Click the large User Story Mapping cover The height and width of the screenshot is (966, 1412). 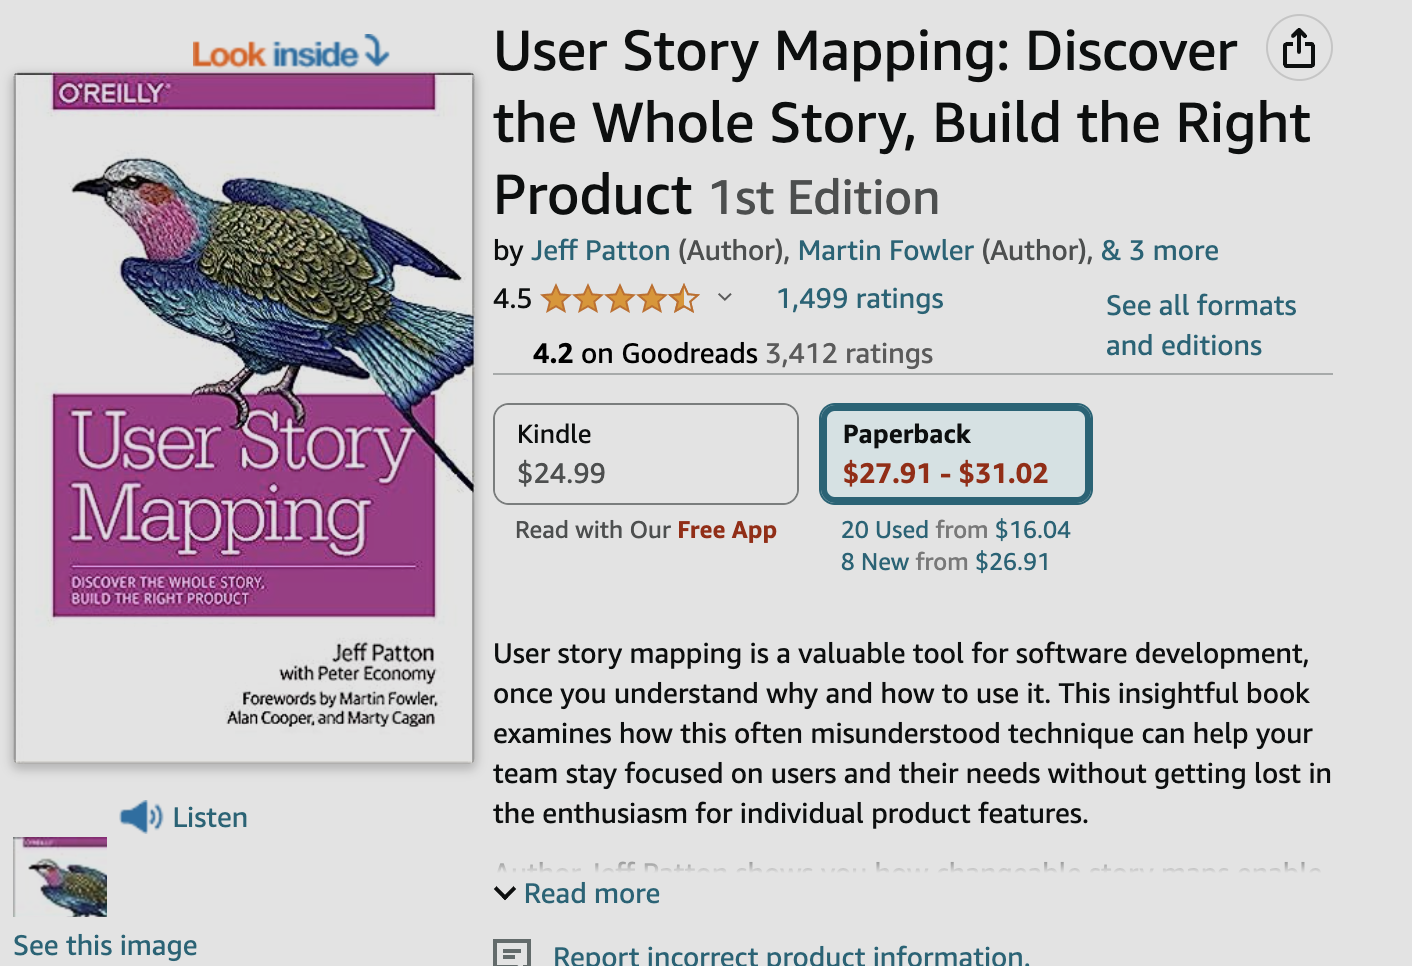pos(244,420)
